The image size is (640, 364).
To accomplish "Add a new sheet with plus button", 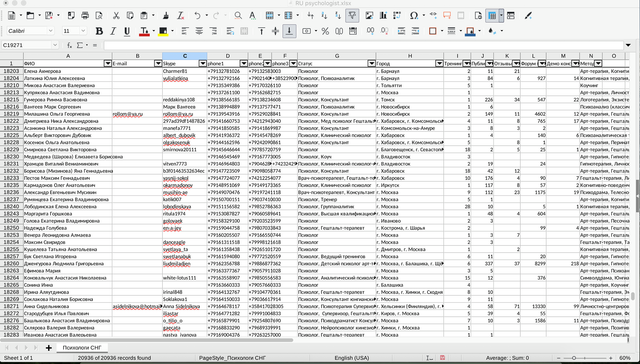I will coord(49,348).
